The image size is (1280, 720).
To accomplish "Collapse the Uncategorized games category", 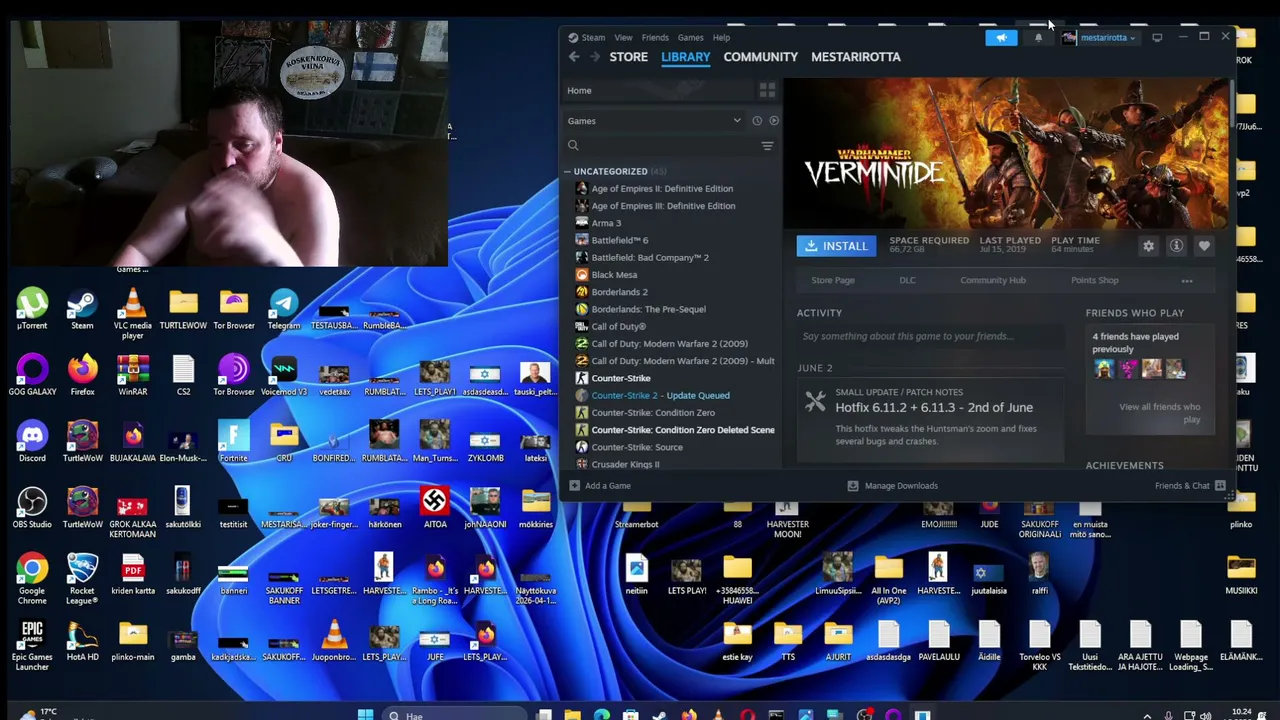I will pos(567,172).
